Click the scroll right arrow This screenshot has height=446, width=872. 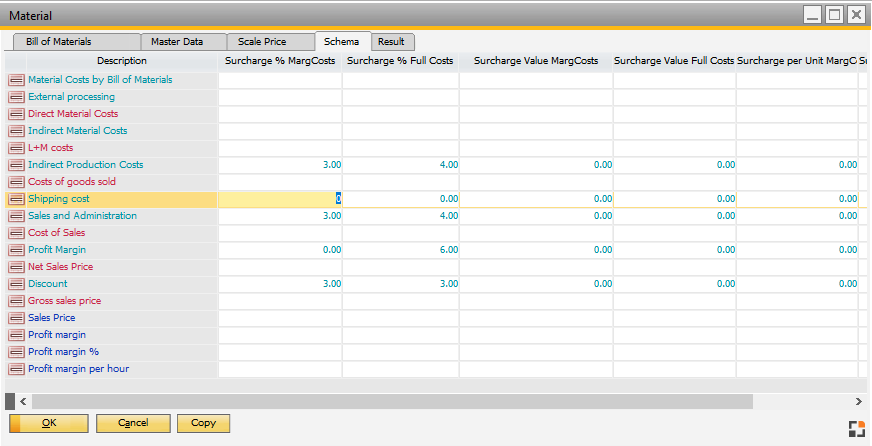pos(863,400)
